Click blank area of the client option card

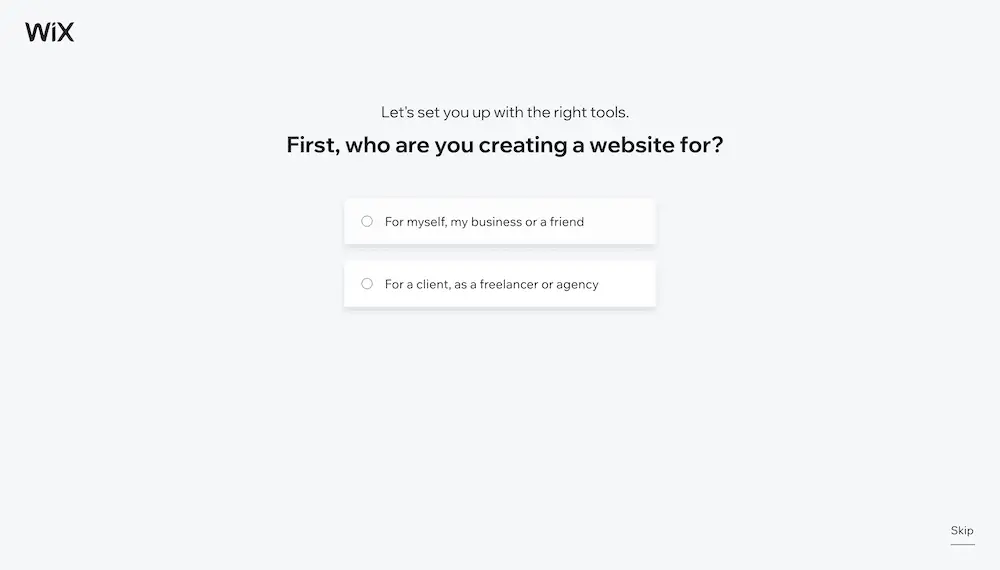(x=628, y=284)
